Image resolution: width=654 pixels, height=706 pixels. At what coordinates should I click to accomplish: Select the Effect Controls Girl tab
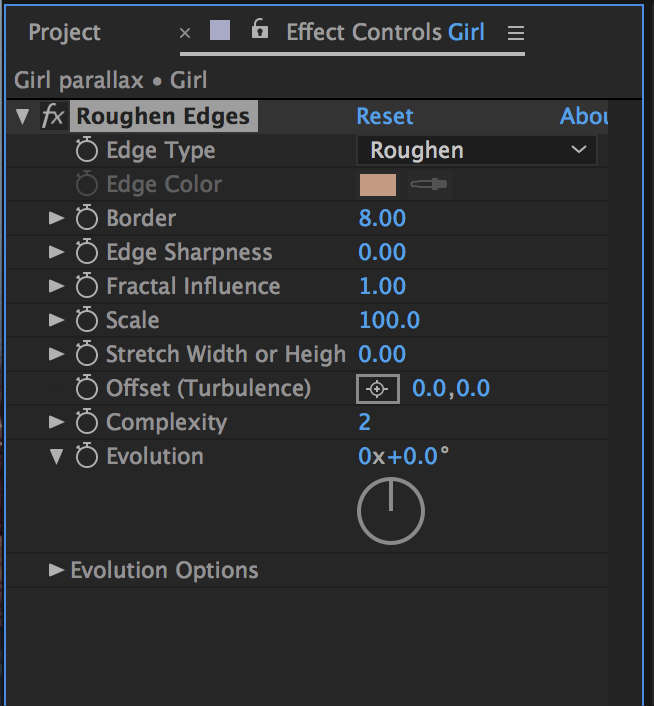(x=385, y=32)
